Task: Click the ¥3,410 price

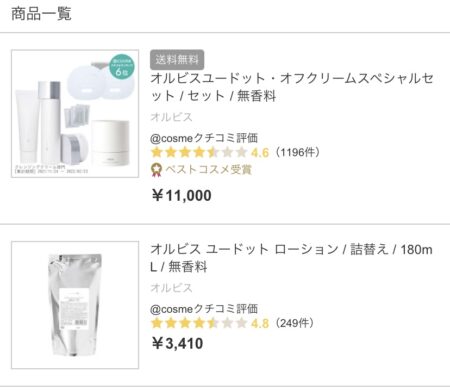Action: click(x=177, y=343)
